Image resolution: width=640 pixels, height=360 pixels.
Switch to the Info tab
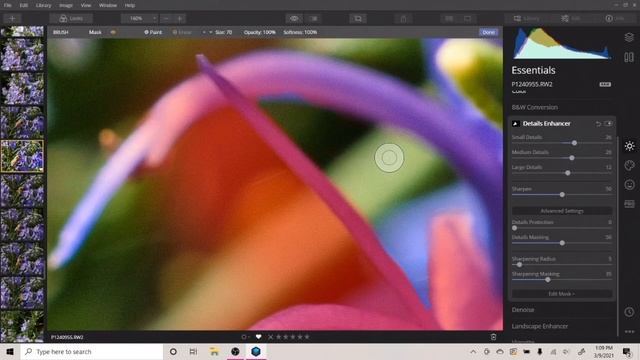click(x=615, y=18)
